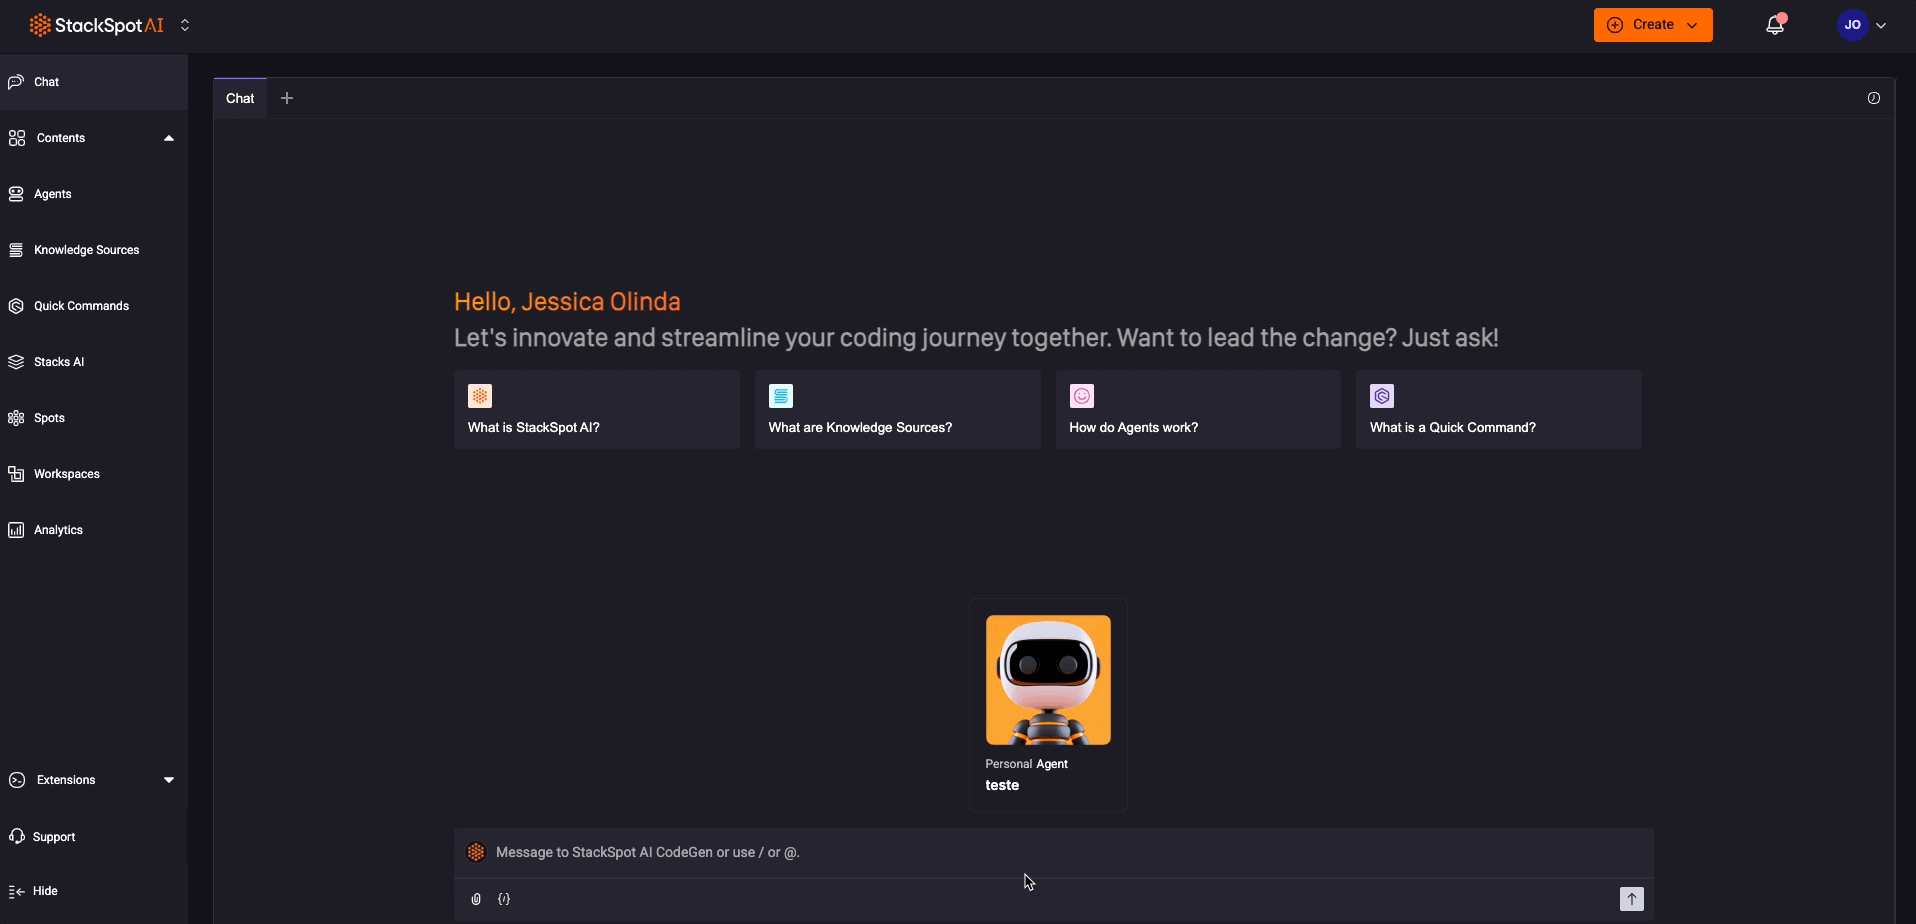Hide the sidebar with Hide button

[x=44, y=891]
